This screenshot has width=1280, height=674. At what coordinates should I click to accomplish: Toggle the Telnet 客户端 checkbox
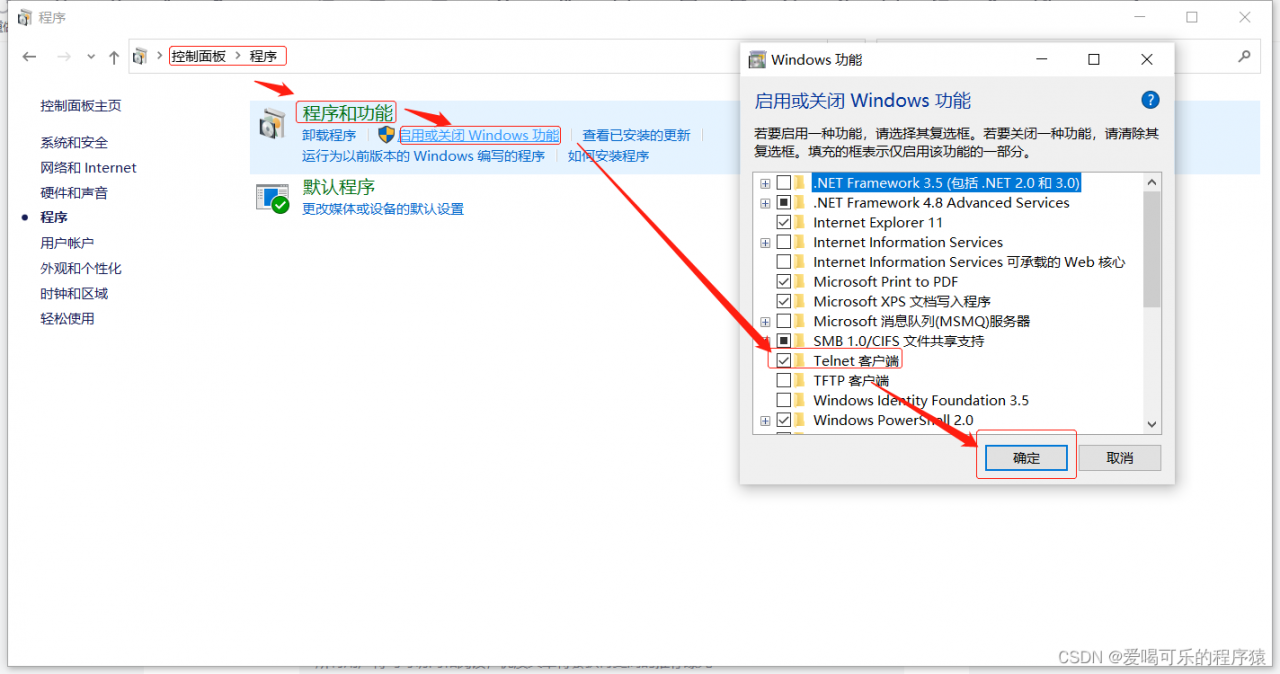pyautogui.click(x=784, y=360)
